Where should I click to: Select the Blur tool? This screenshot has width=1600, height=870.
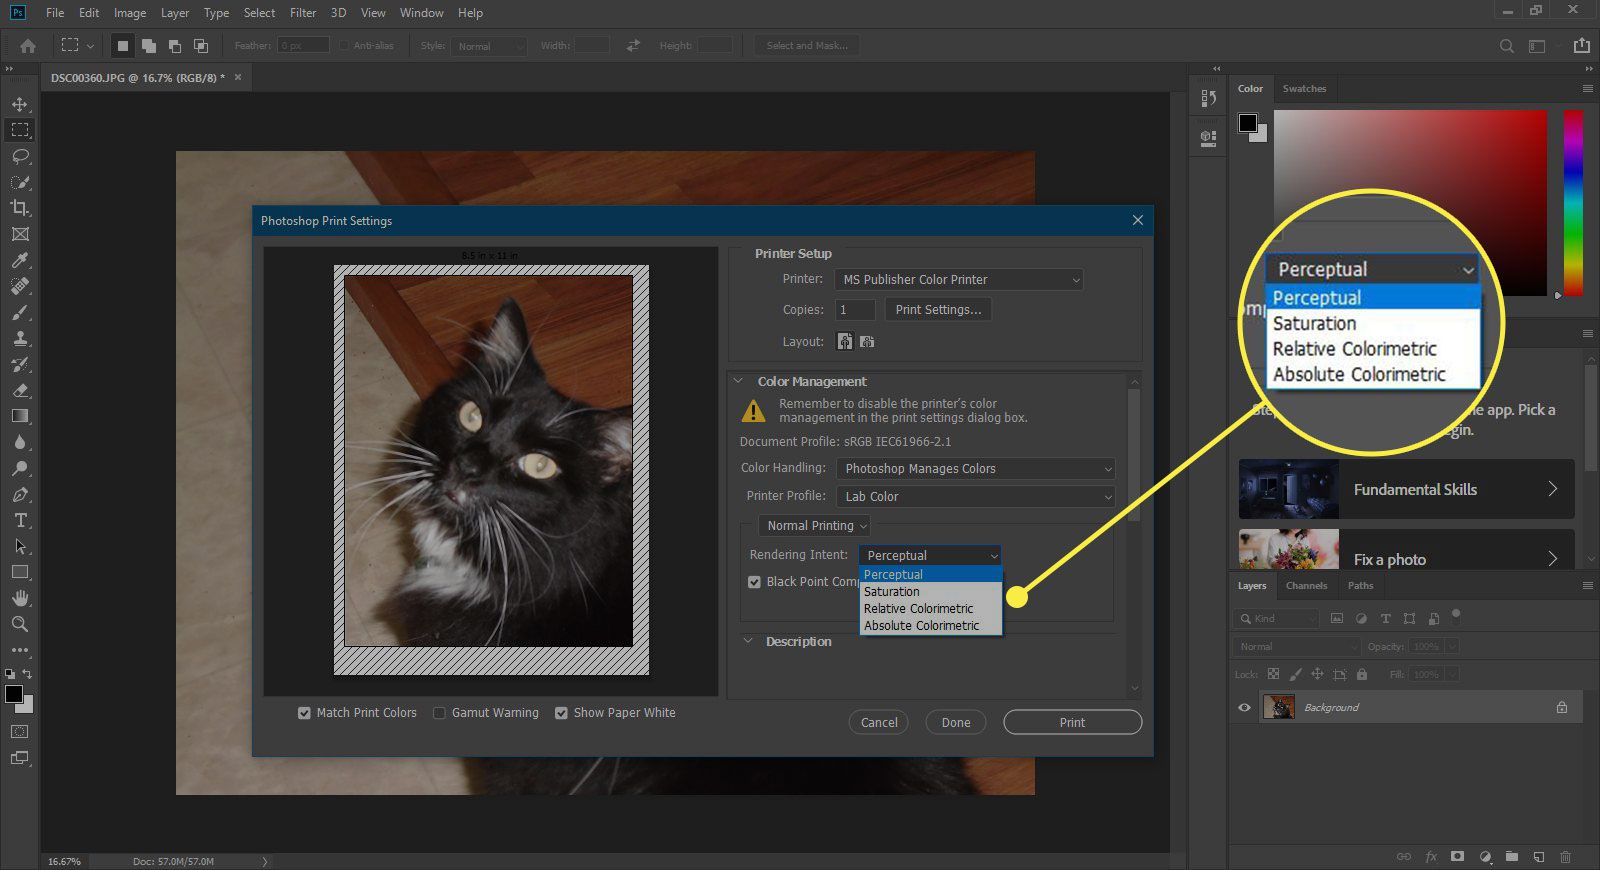pos(20,442)
